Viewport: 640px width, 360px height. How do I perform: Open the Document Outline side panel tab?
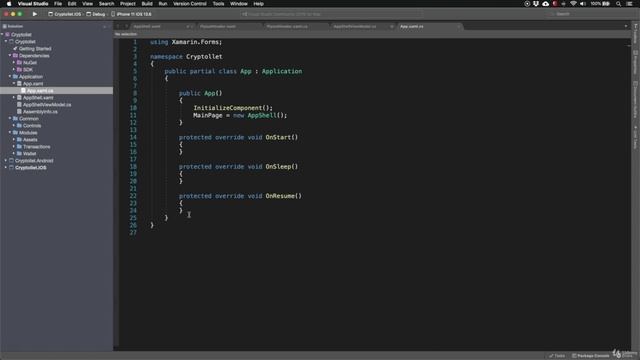[x=636, y=100]
